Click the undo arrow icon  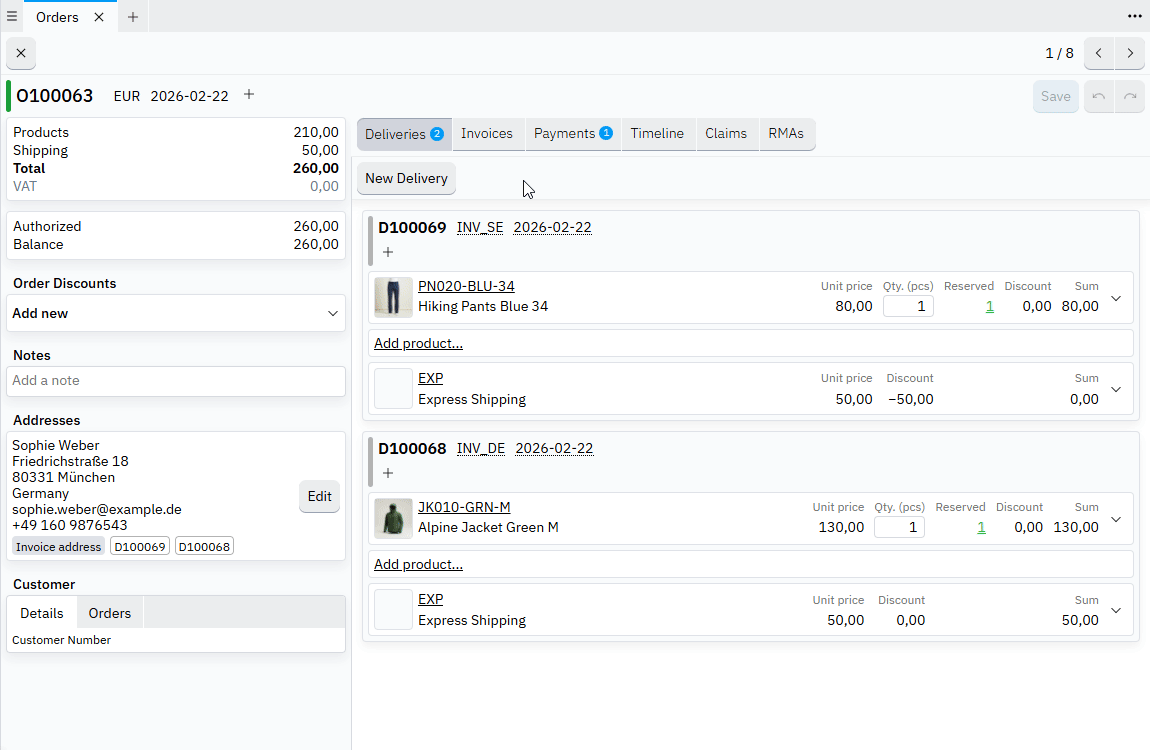pyautogui.click(x=1098, y=96)
